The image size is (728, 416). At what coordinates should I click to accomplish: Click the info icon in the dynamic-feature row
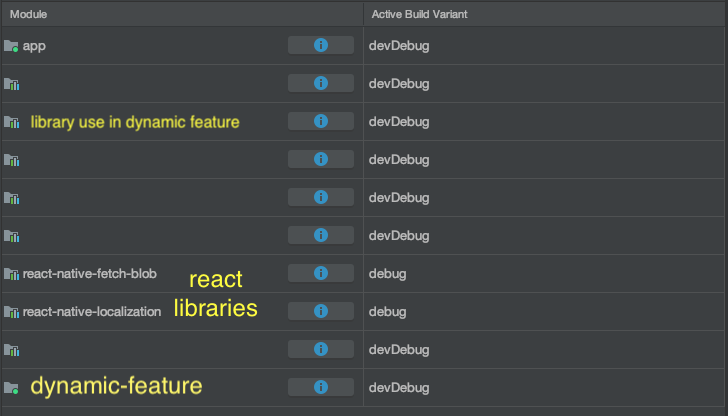pyautogui.click(x=321, y=387)
